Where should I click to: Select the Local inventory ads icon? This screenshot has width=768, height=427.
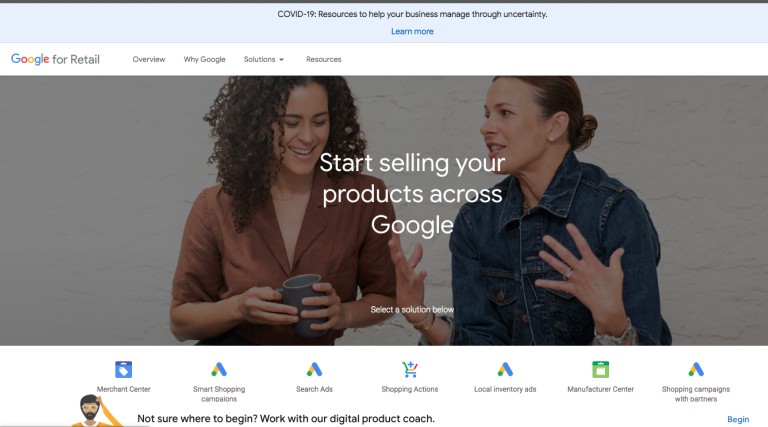[505, 369]
